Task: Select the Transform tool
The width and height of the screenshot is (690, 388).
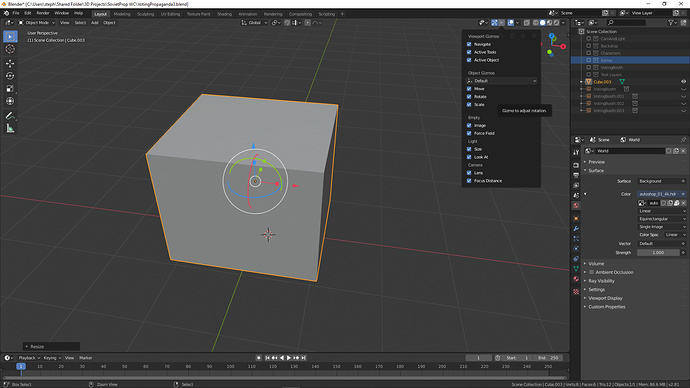Action: coord(10,102)
